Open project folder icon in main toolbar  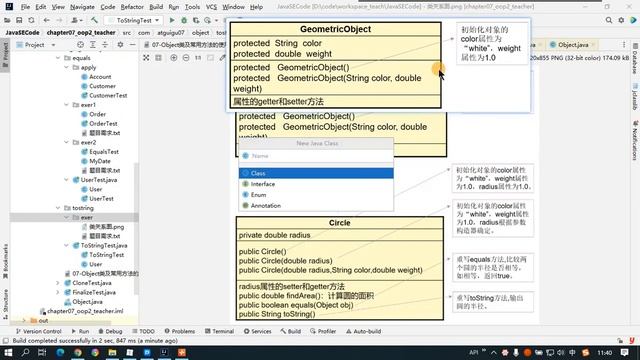tap(7, 20)
